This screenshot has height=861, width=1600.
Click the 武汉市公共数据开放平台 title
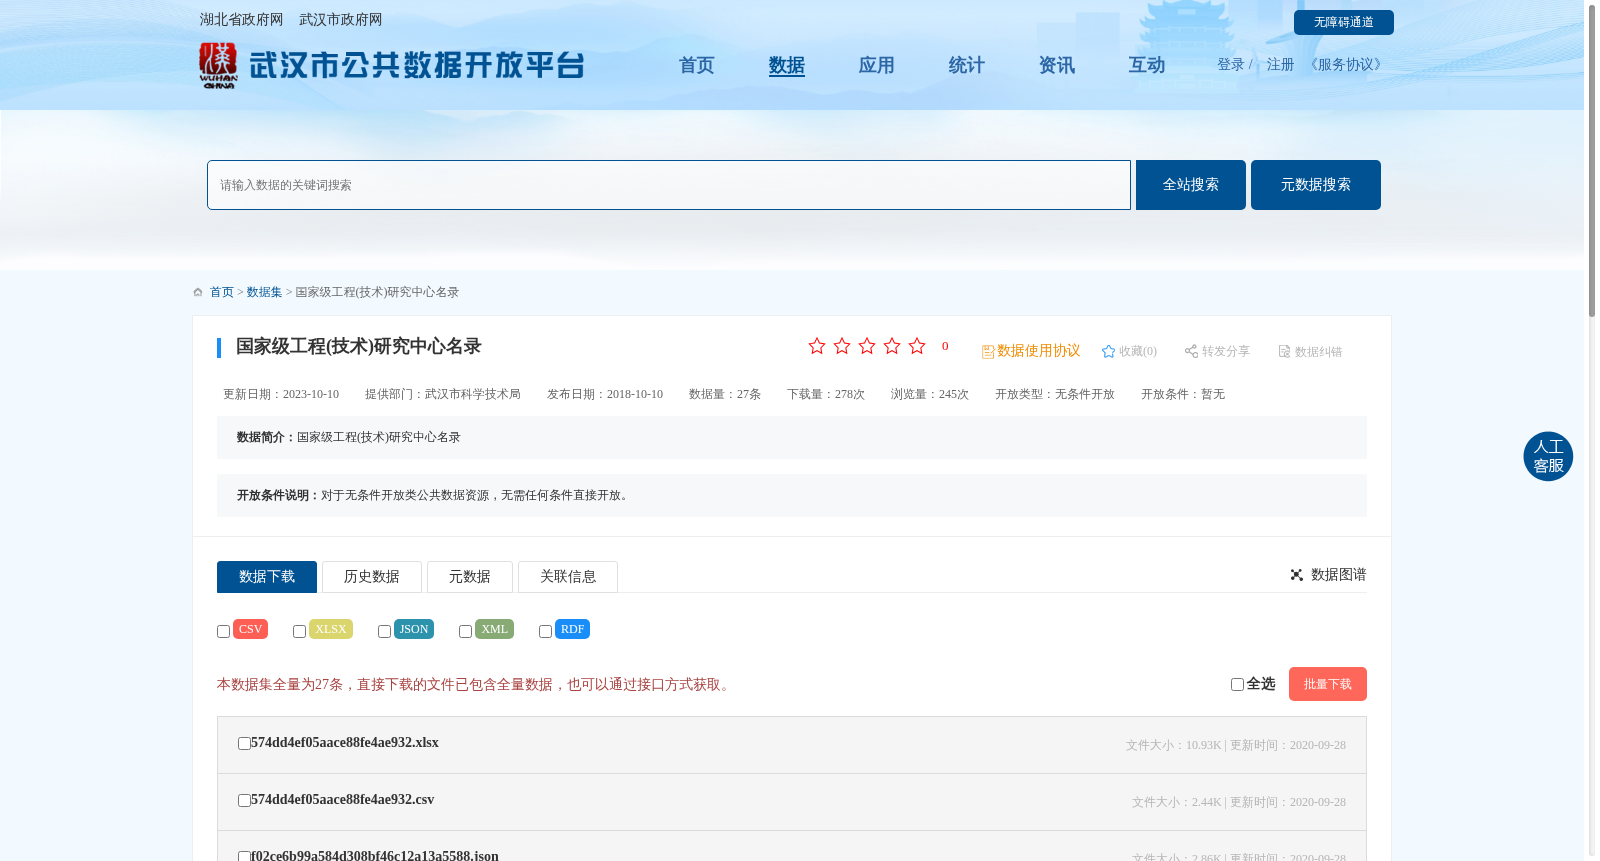tap(417, 66)
